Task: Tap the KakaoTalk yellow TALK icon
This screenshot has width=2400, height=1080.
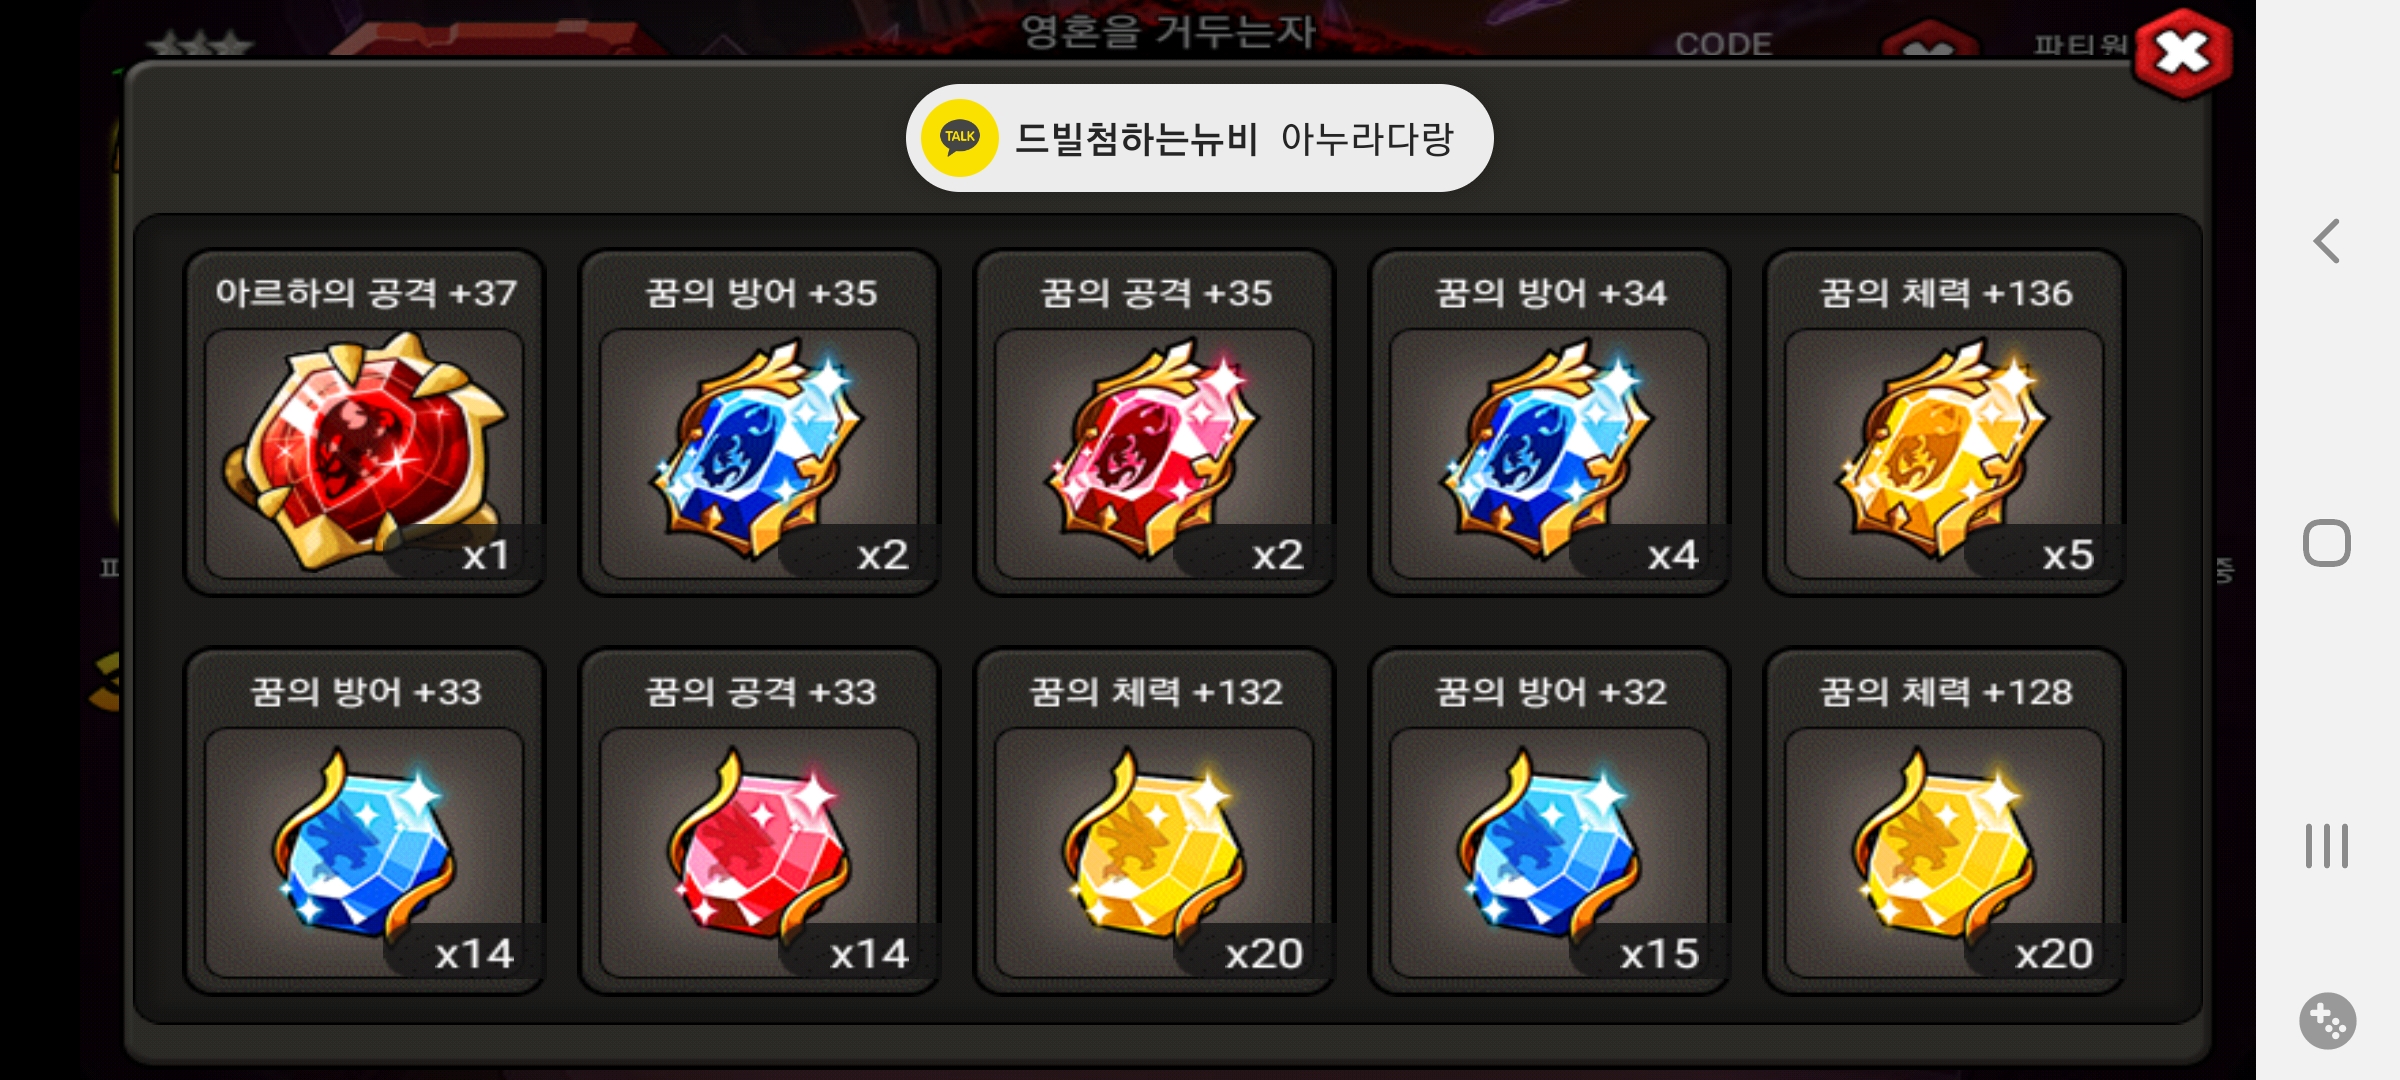Action: click(960, 137)
